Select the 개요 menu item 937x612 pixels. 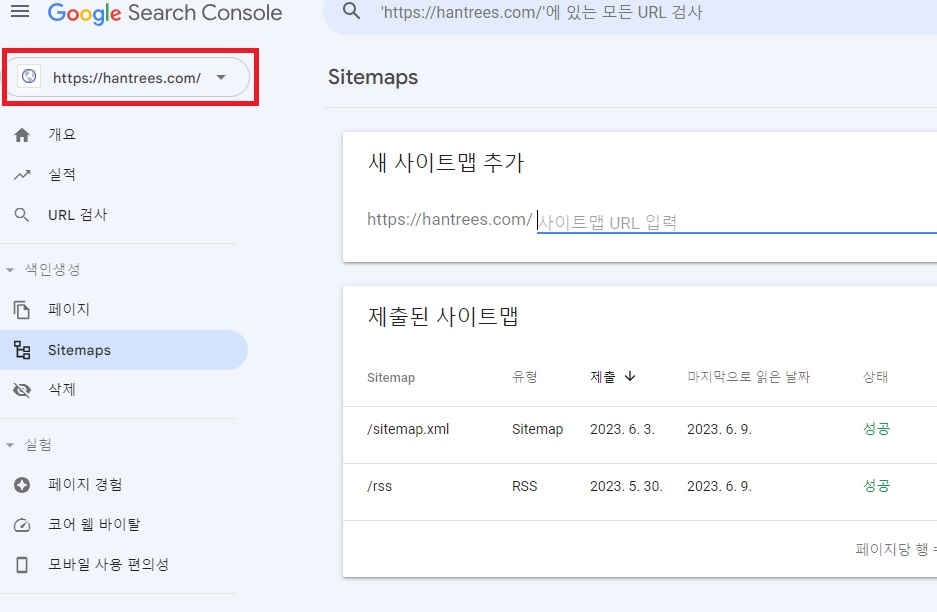pyautogui.click(x=60, y=134)
